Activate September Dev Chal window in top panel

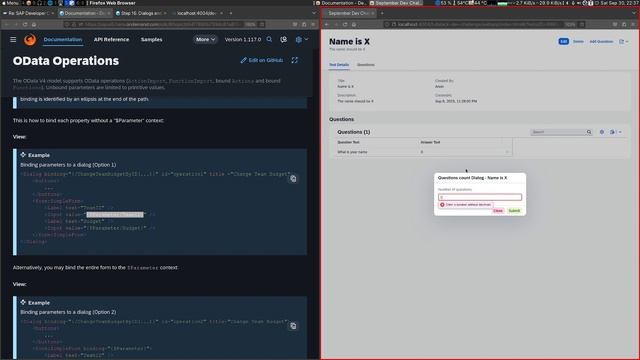point(397,3)
